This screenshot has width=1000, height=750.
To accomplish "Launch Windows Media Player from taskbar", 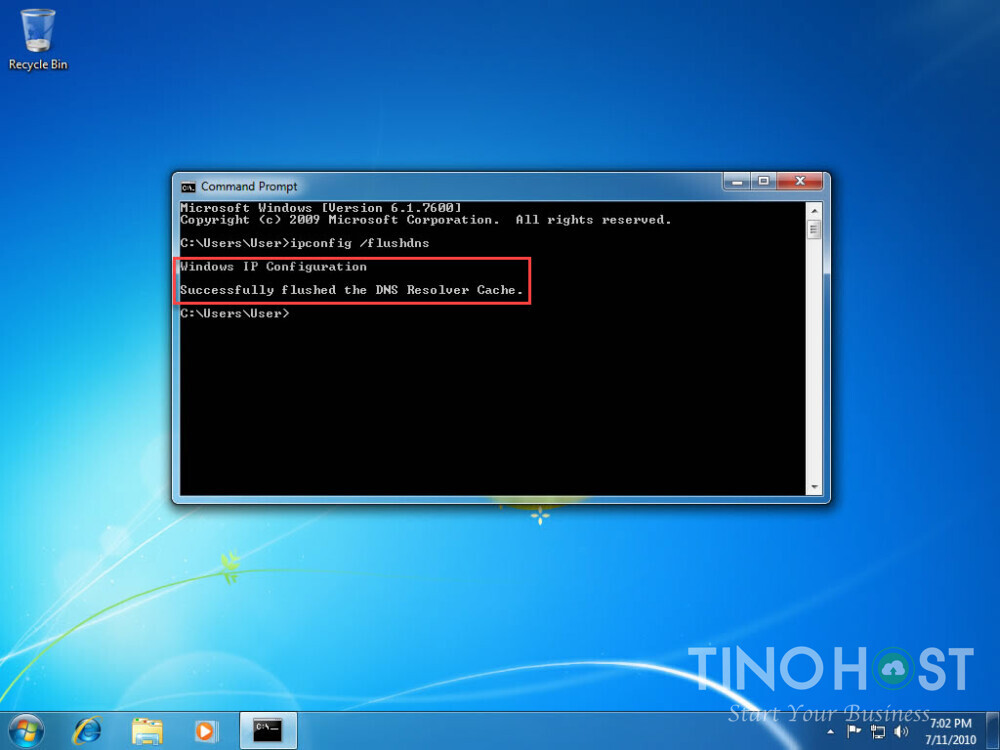I will coord(205,731).
